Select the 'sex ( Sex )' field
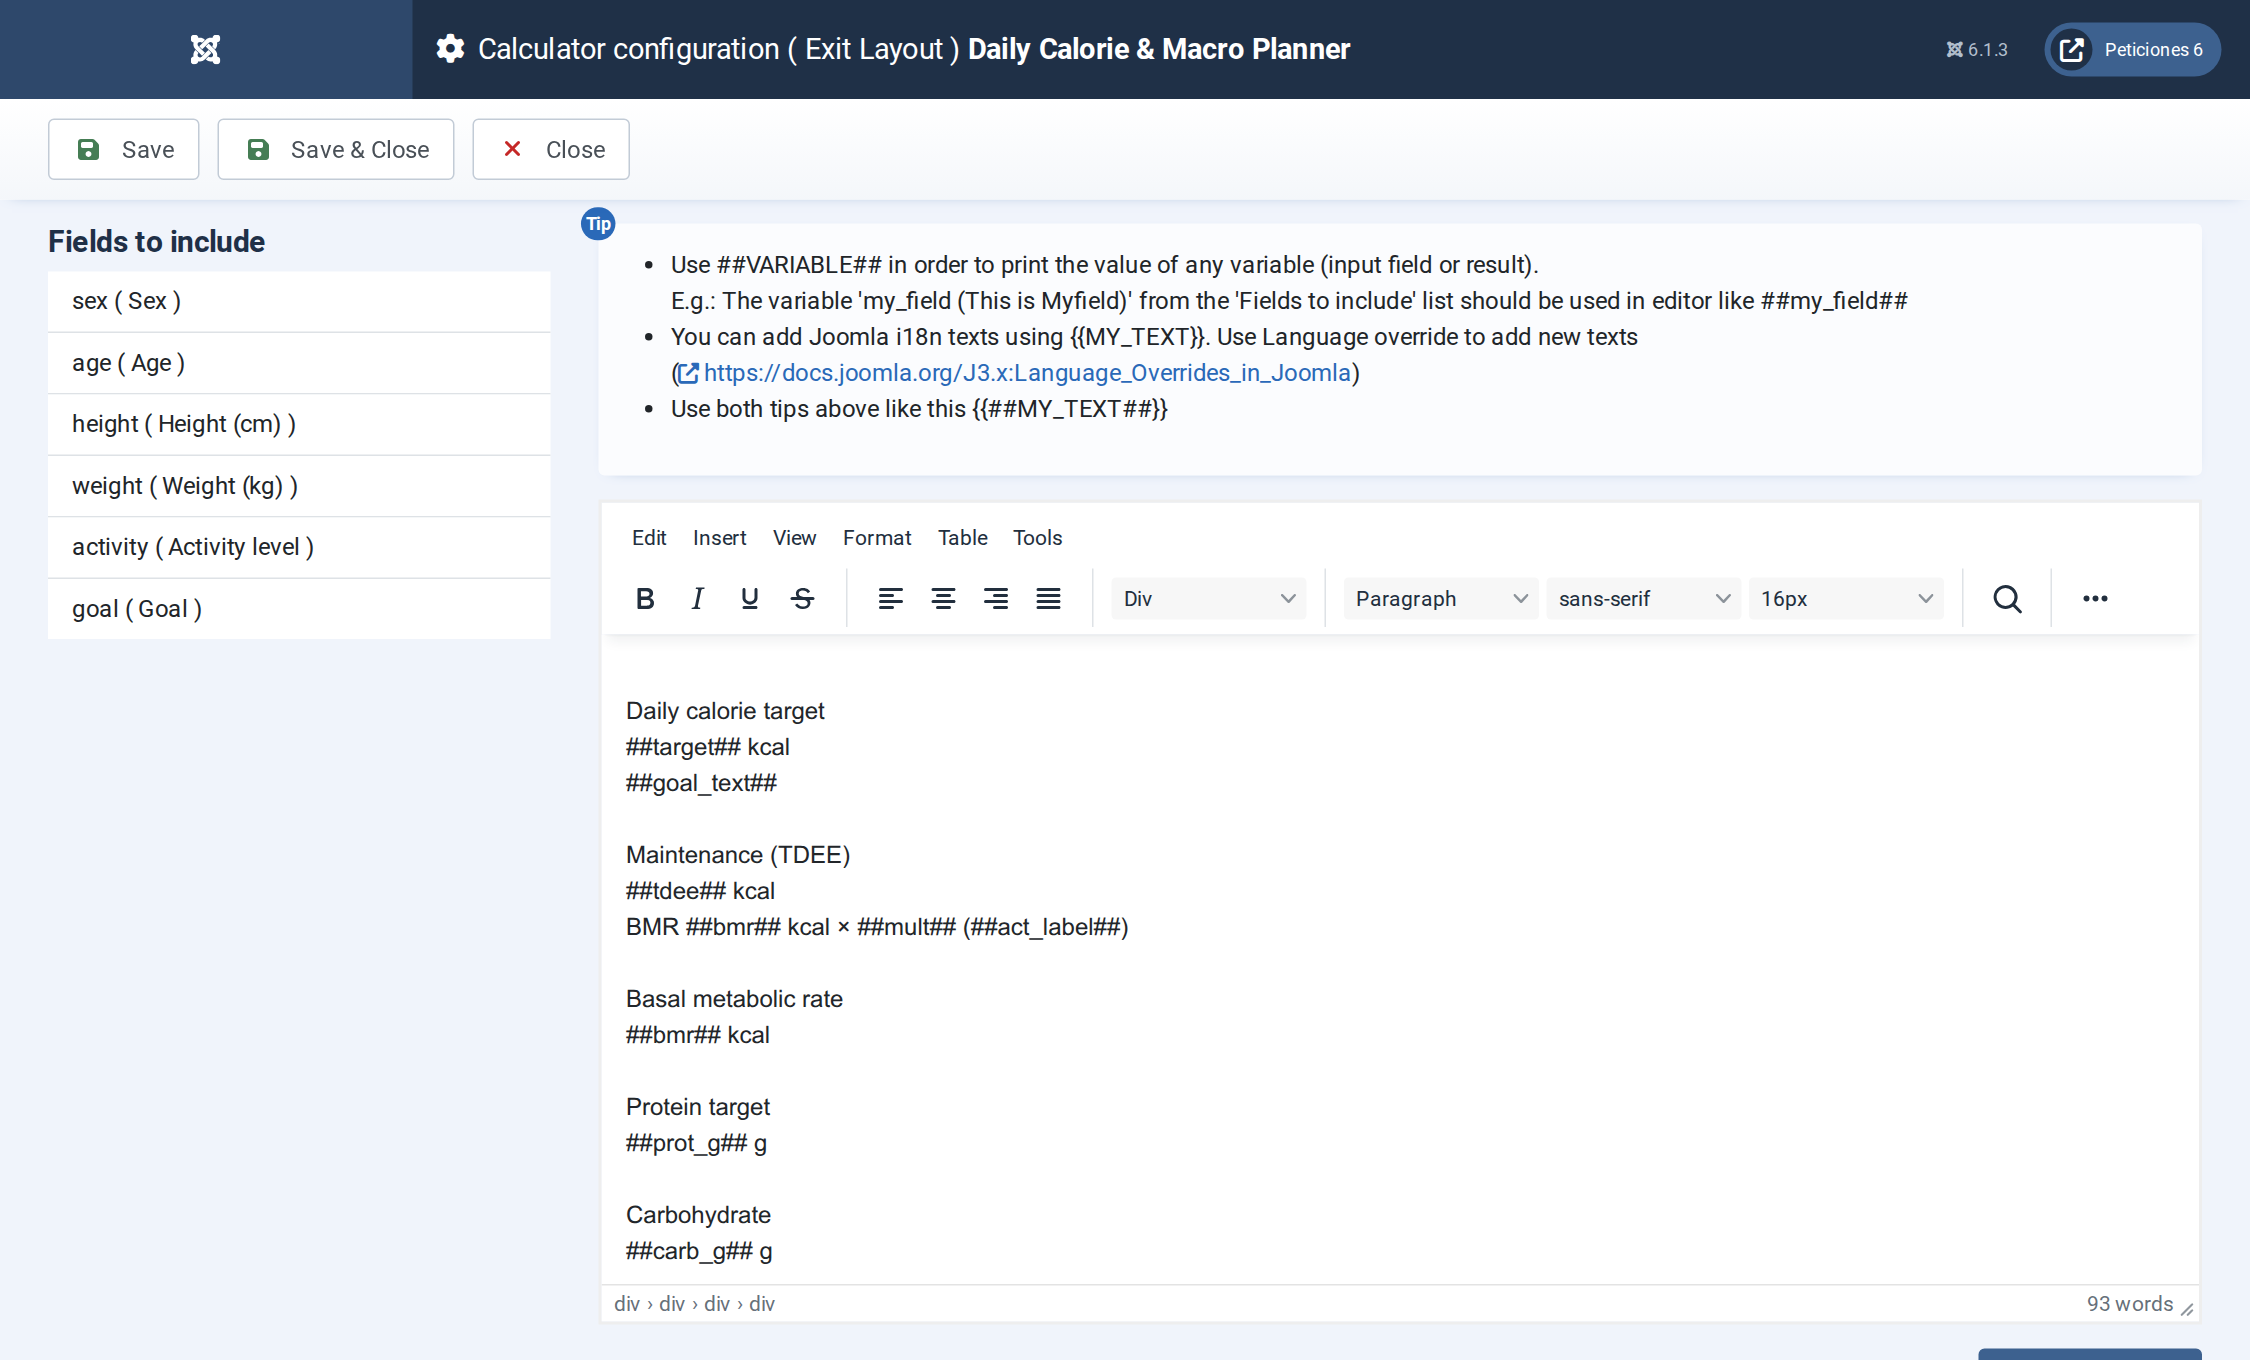 (299, 301)
